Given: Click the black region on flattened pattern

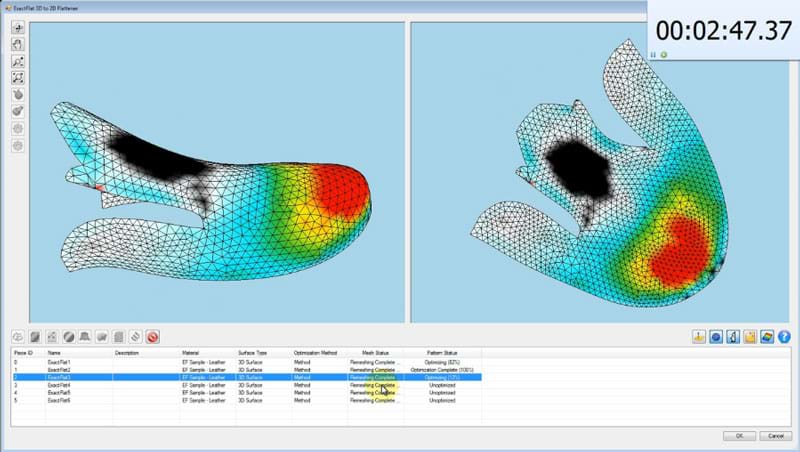Looking at the screenshot, I should click(x=574, y=167).
